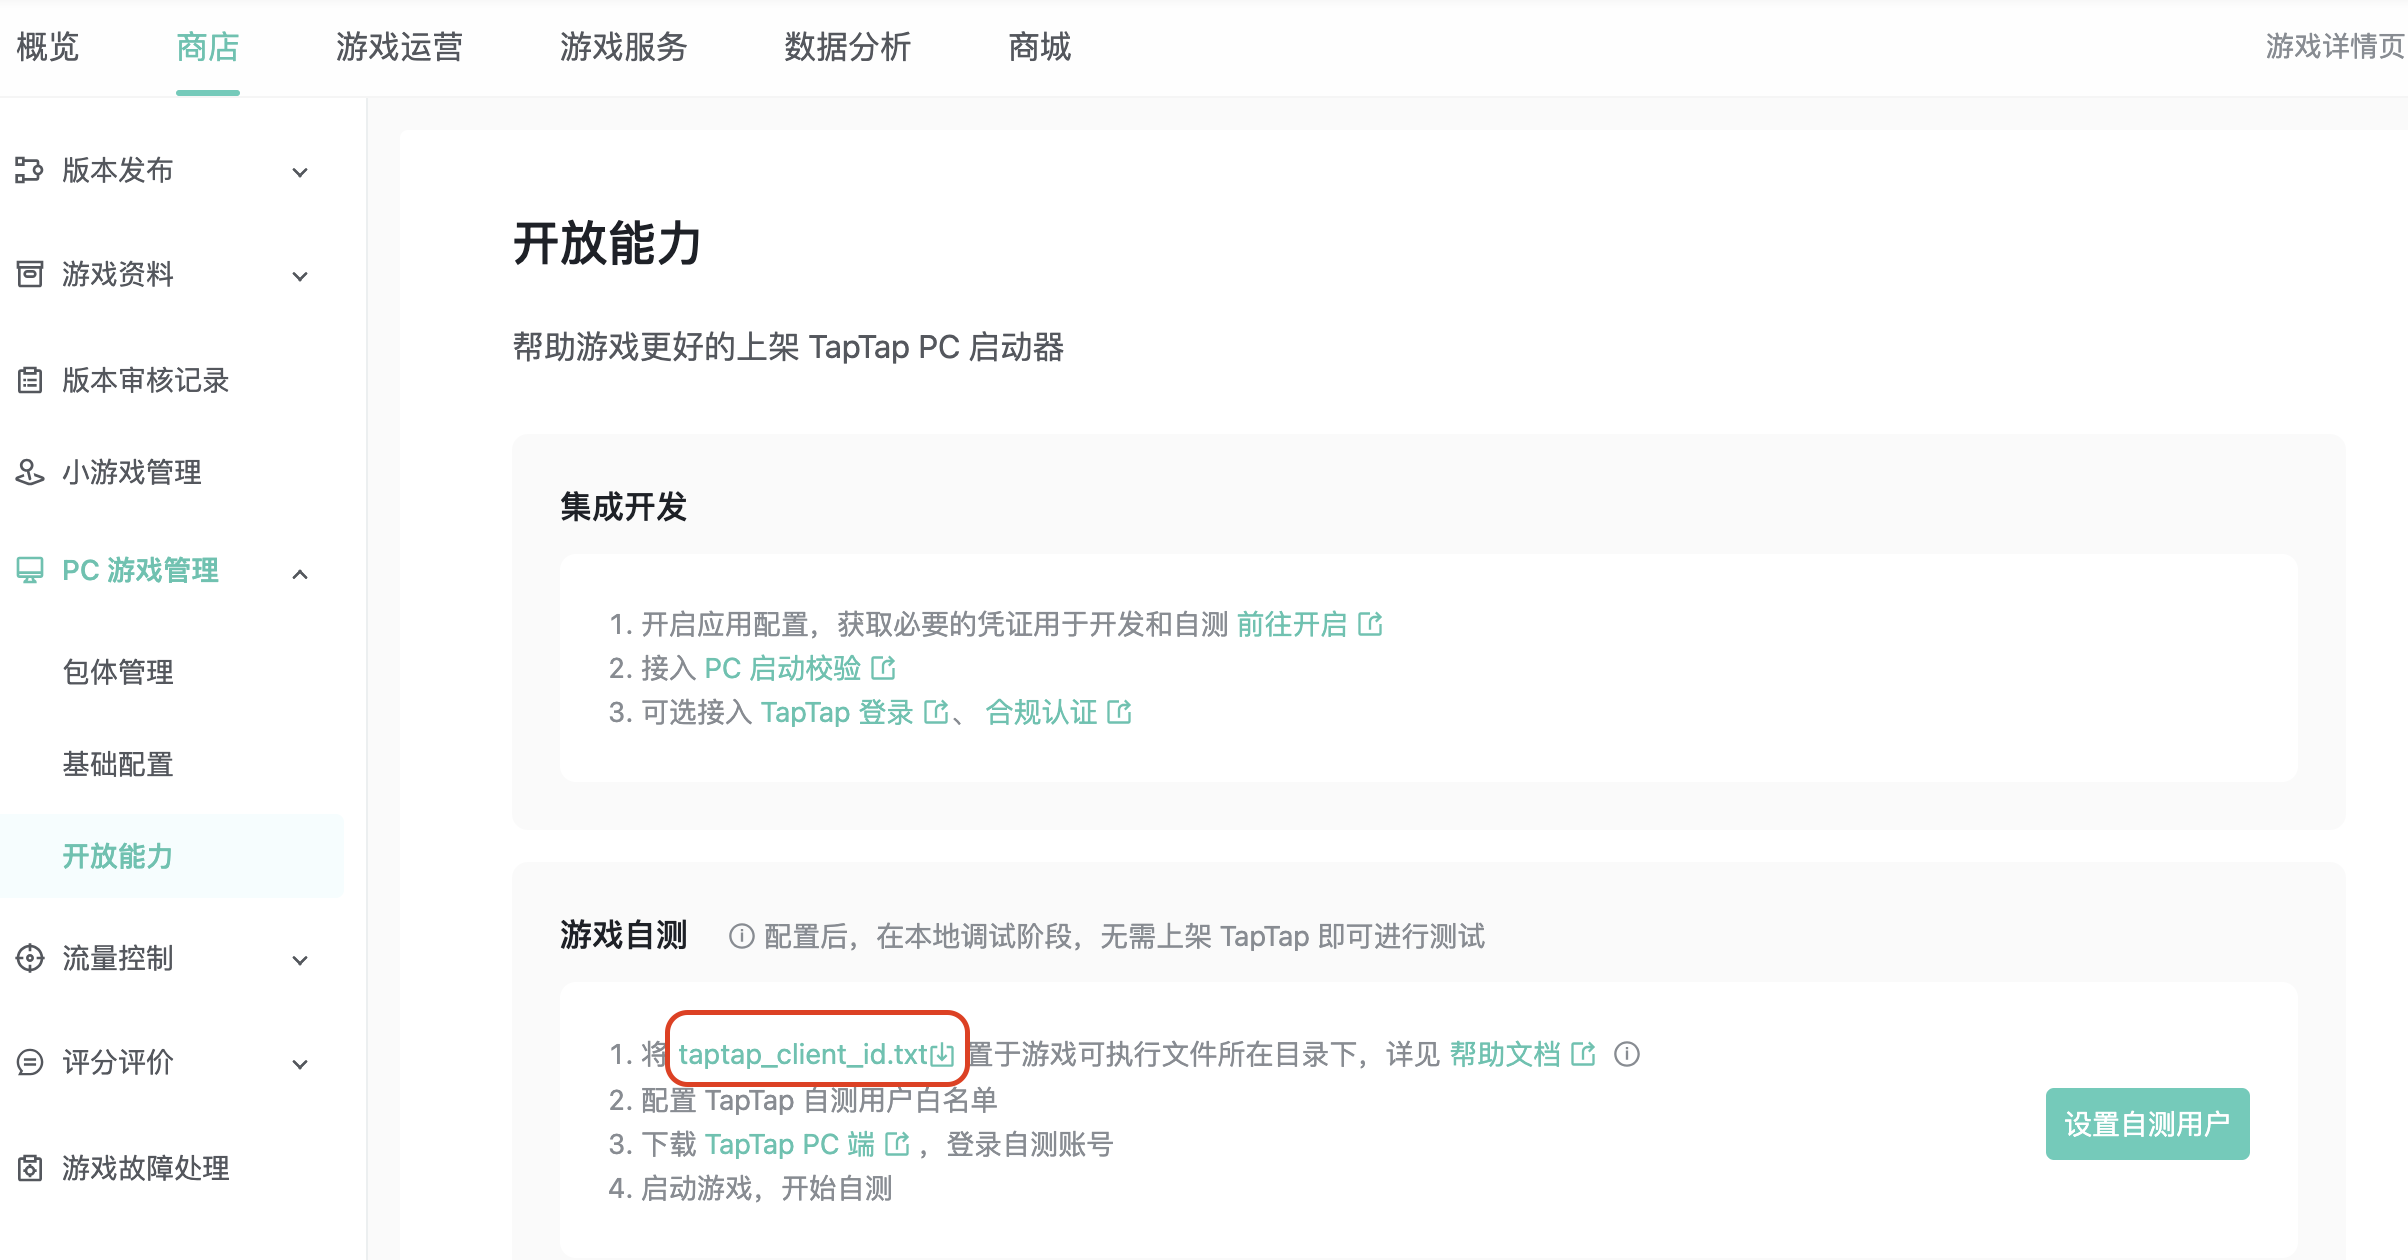Open the PC 启动校验 link
This screenshot has width=2408, height=1260.
(782, 668)
